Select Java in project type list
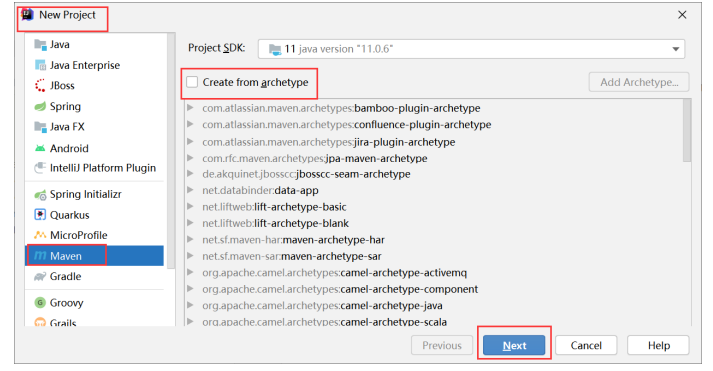713x371 pixels. tap(95, 45)
